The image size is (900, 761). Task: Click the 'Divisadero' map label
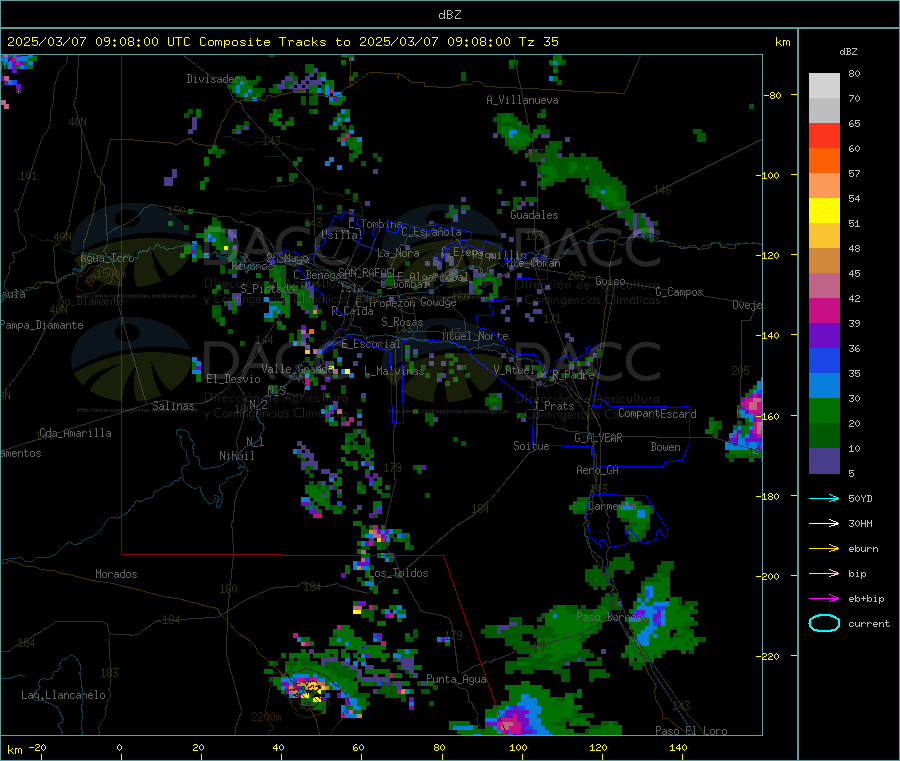(x=216, y=79)
